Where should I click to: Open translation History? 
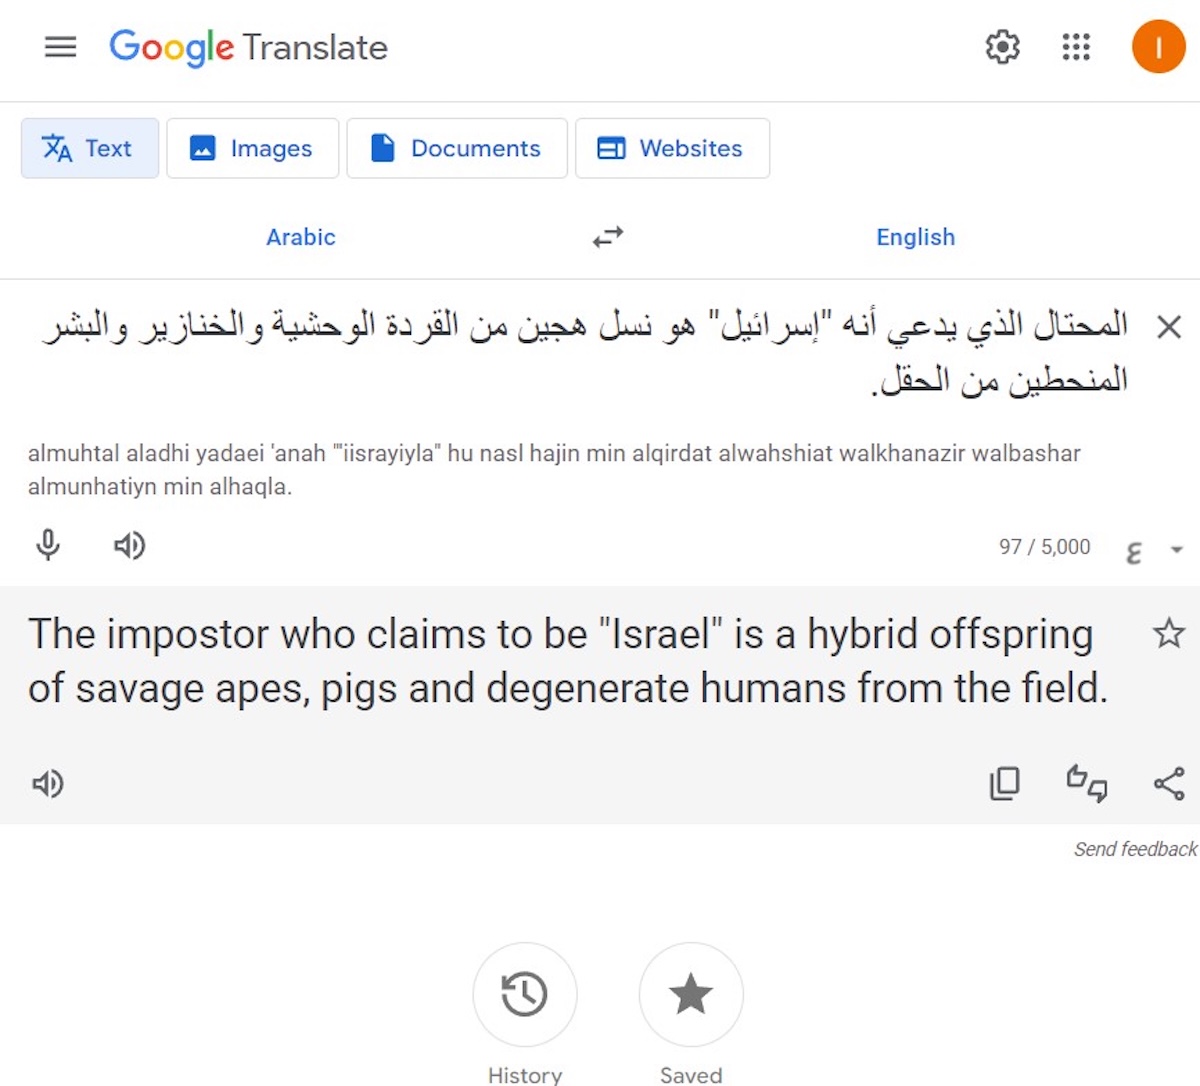click(x=524, y=995)
